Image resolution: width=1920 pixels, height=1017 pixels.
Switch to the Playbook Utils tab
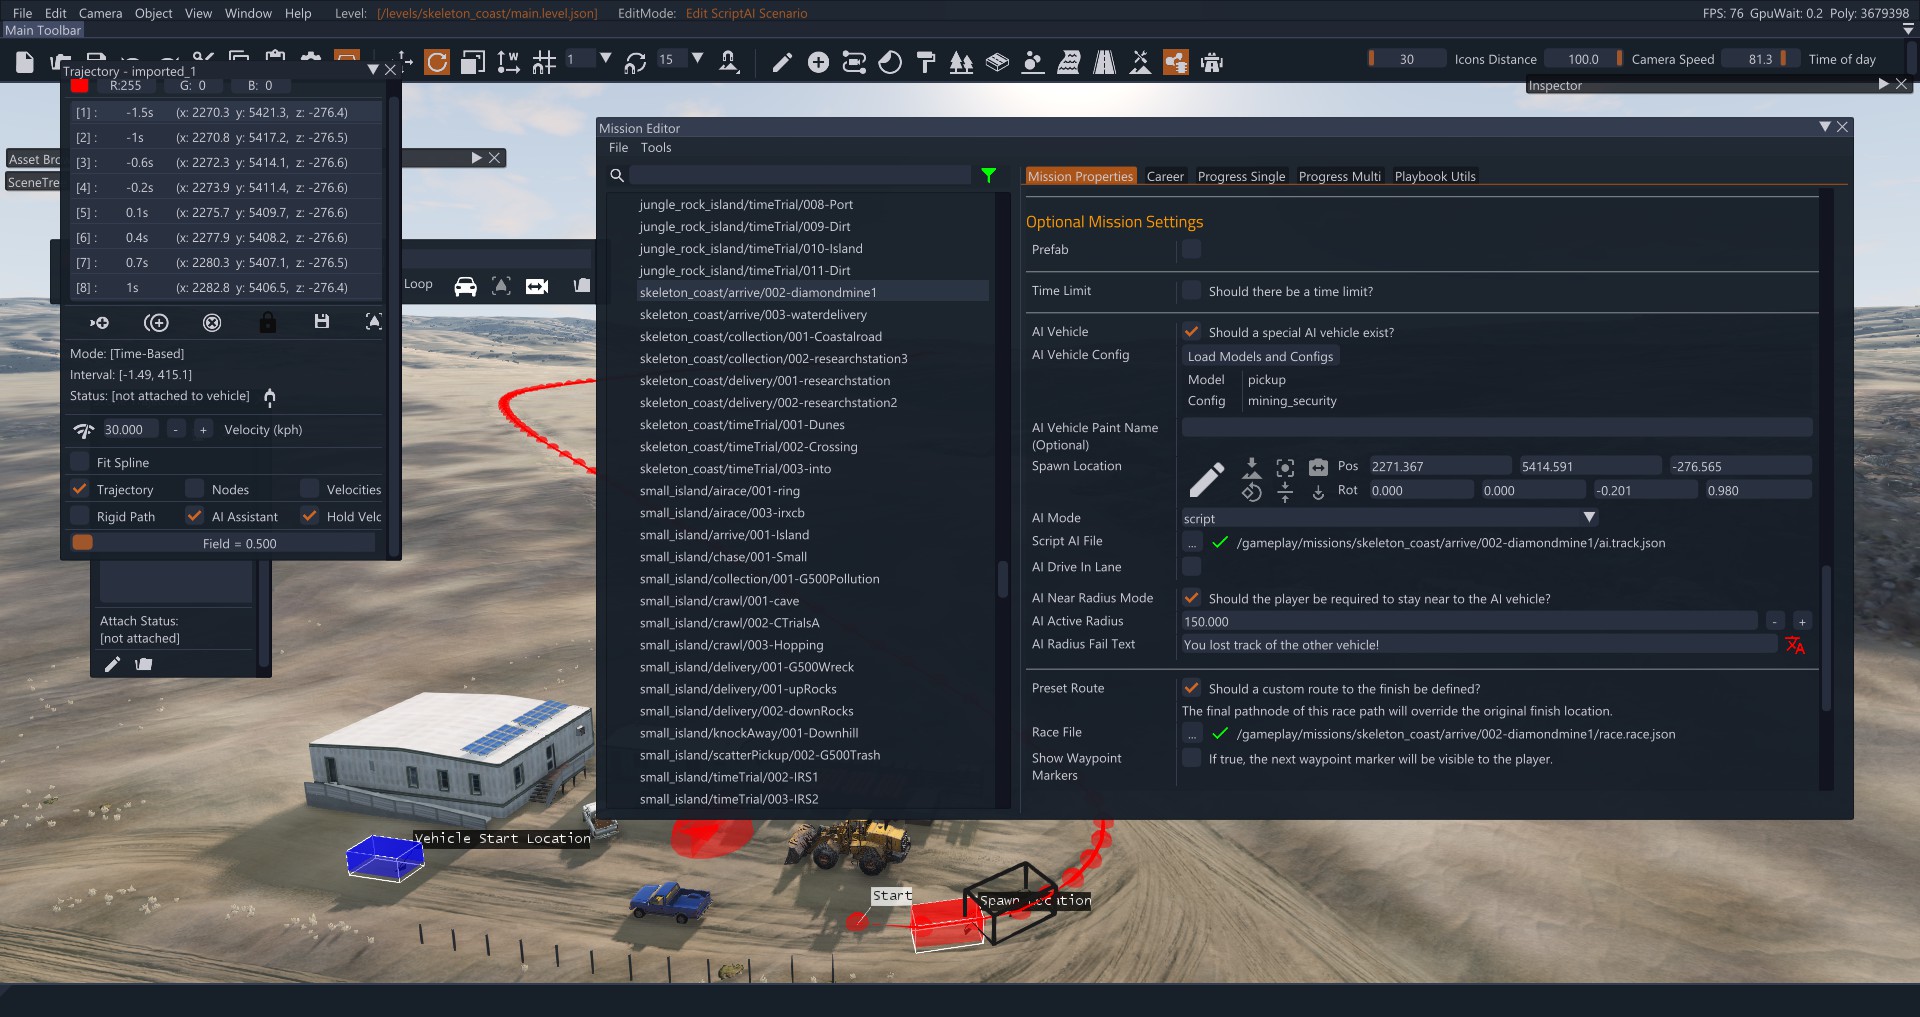click(x=1435, y=176)
